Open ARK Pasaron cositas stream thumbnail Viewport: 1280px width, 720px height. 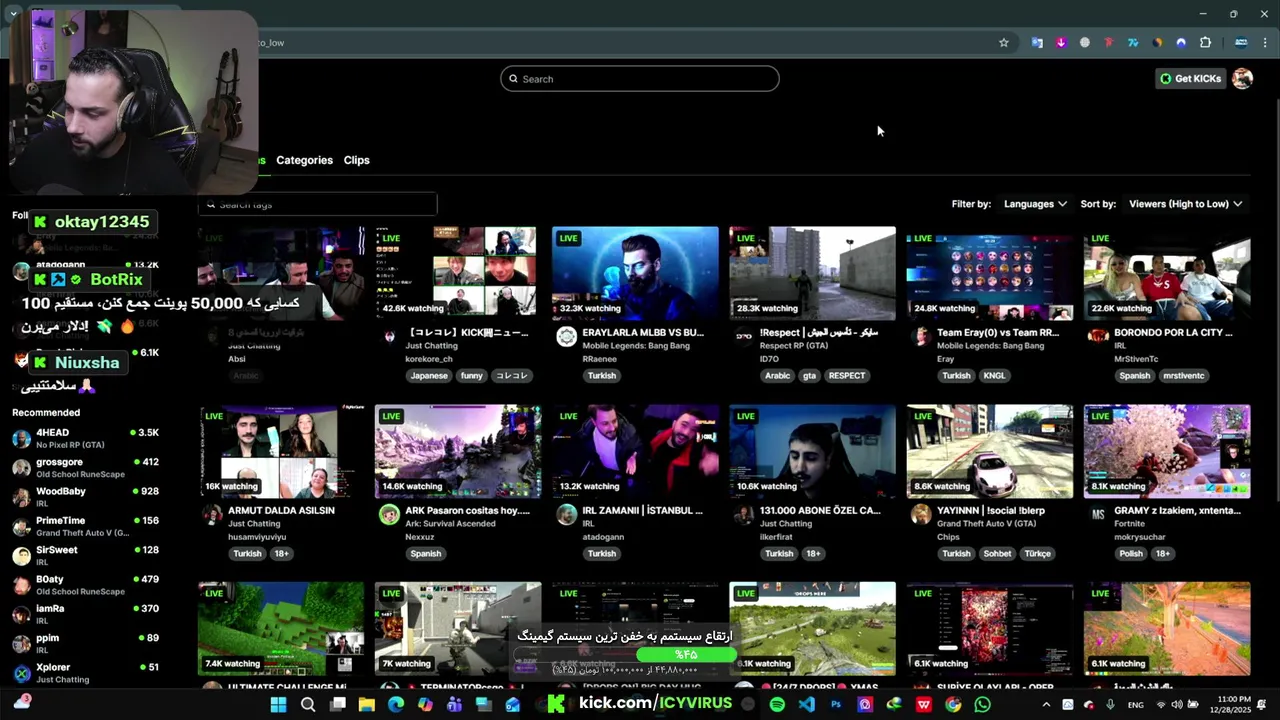coord(458,451)
